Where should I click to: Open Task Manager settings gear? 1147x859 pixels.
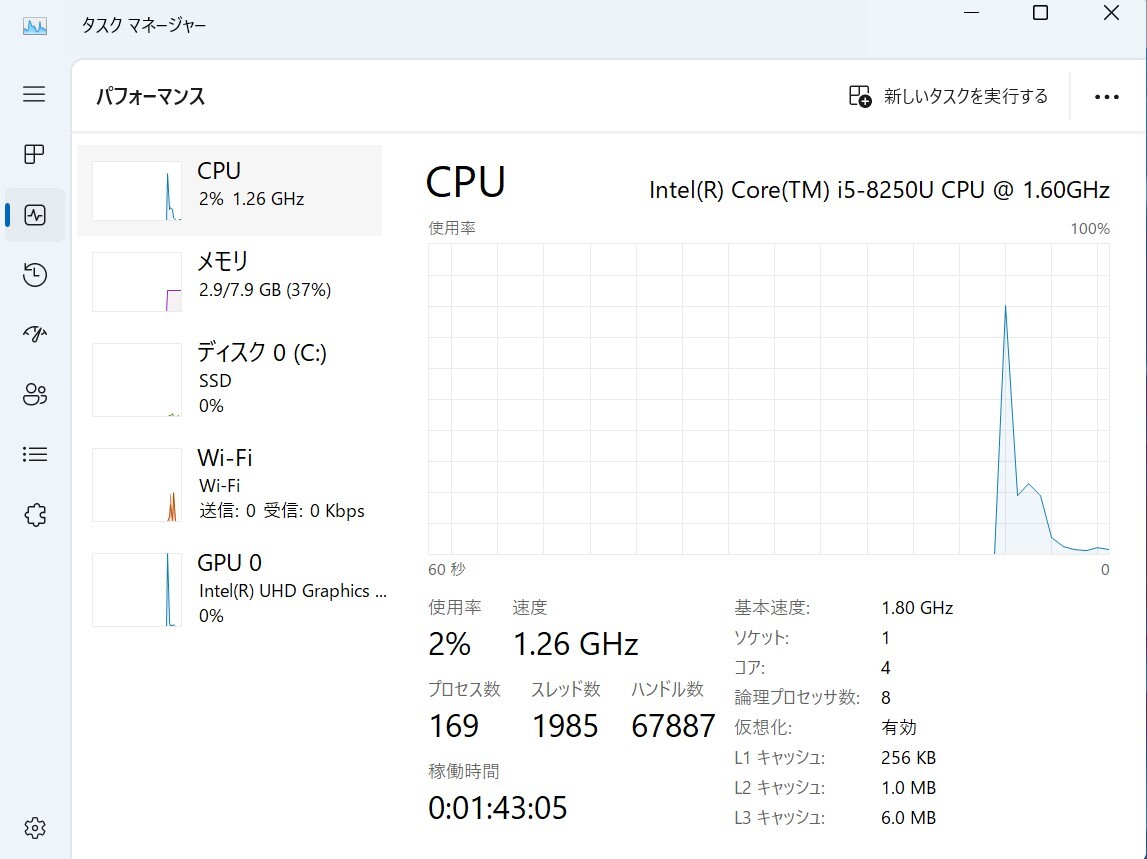pos(34,828)
